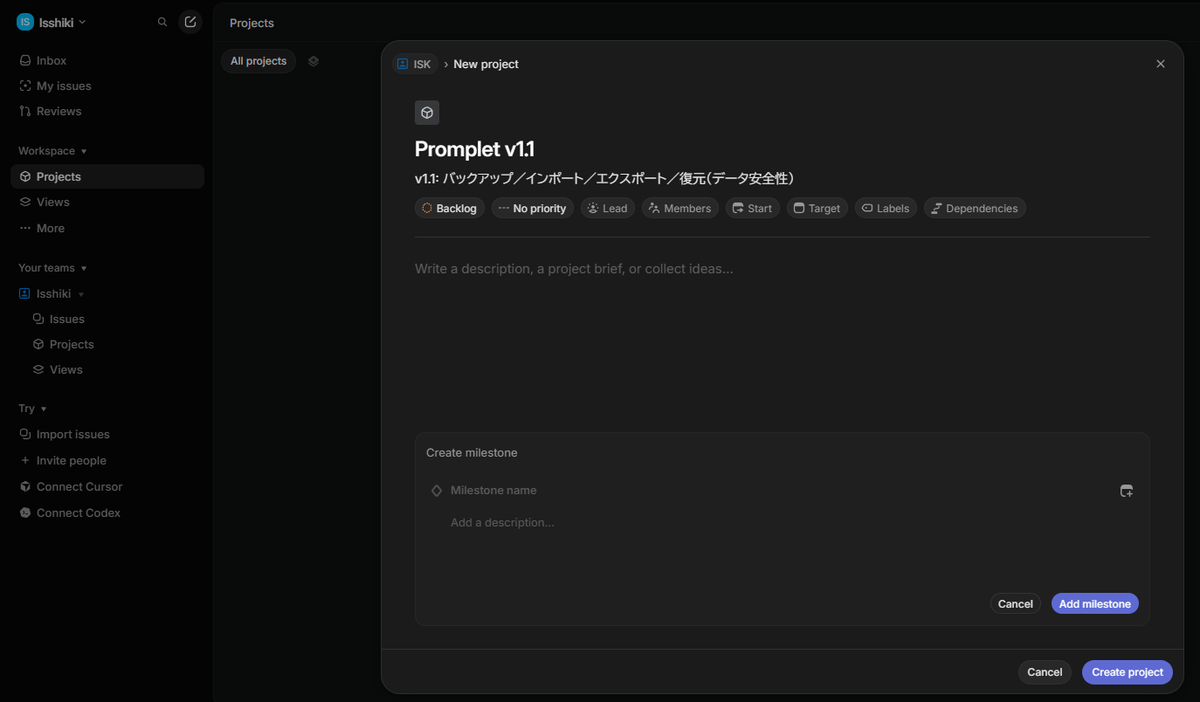
Task: Collapse the Try section
Action: [x=32, y=409]
